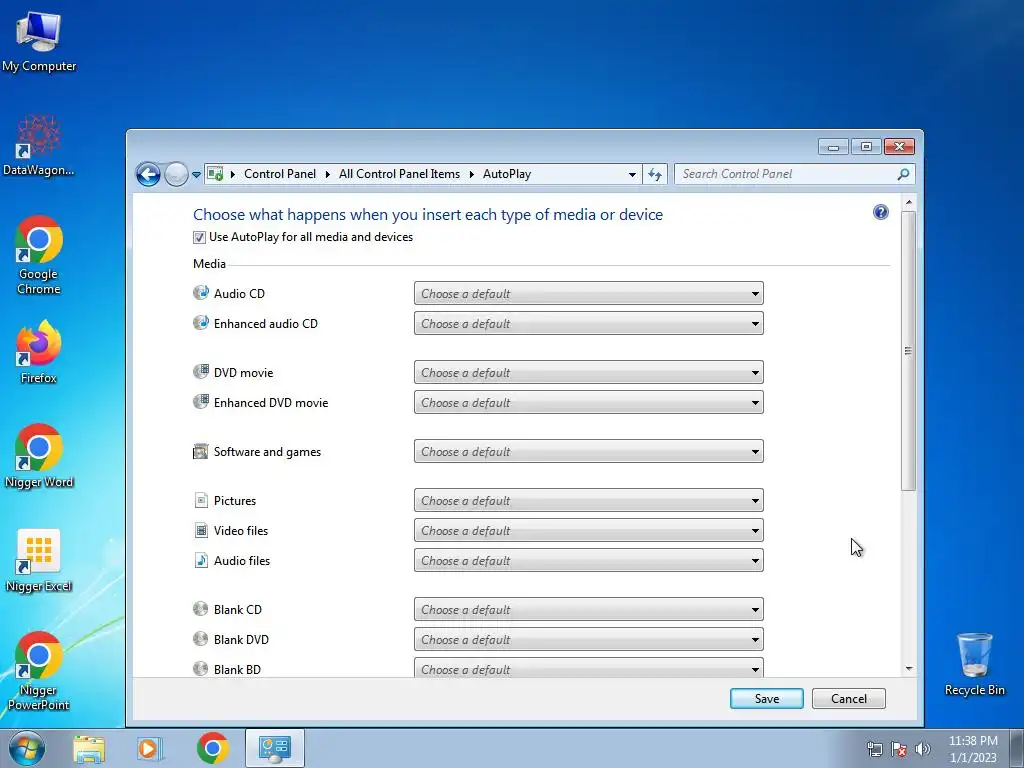Screen dimensions: 1024x768
Task: Click the Blank BD label
Action: [237, 669]
